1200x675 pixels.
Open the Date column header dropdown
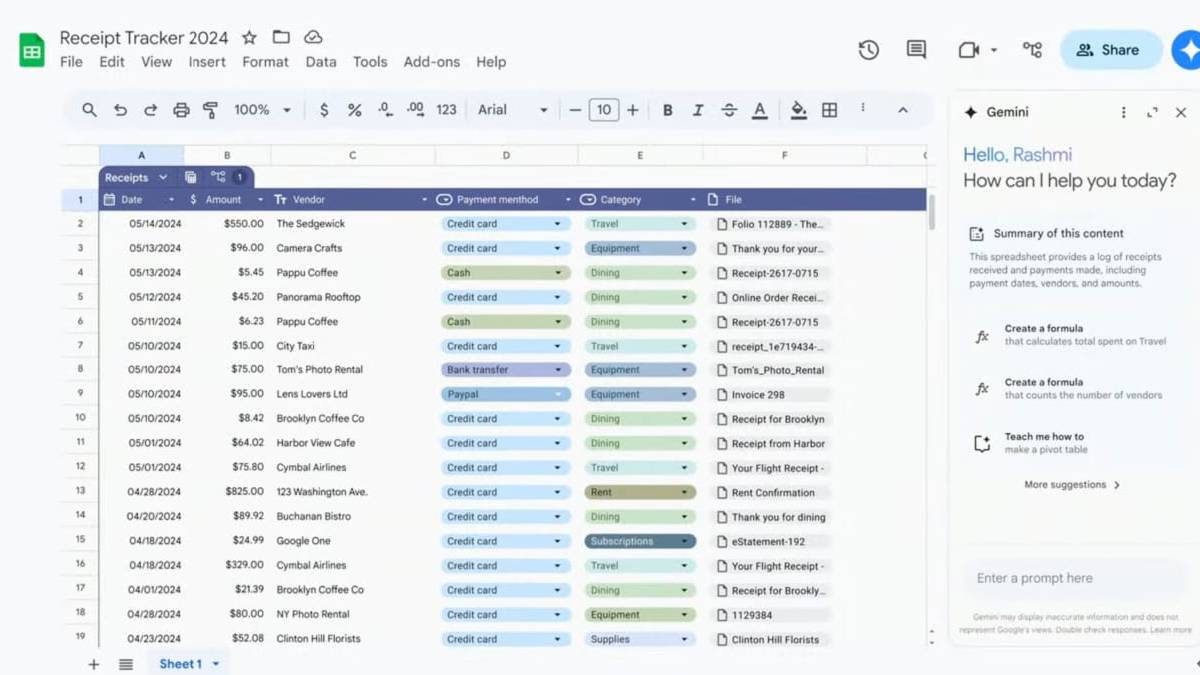coord(171,200)
